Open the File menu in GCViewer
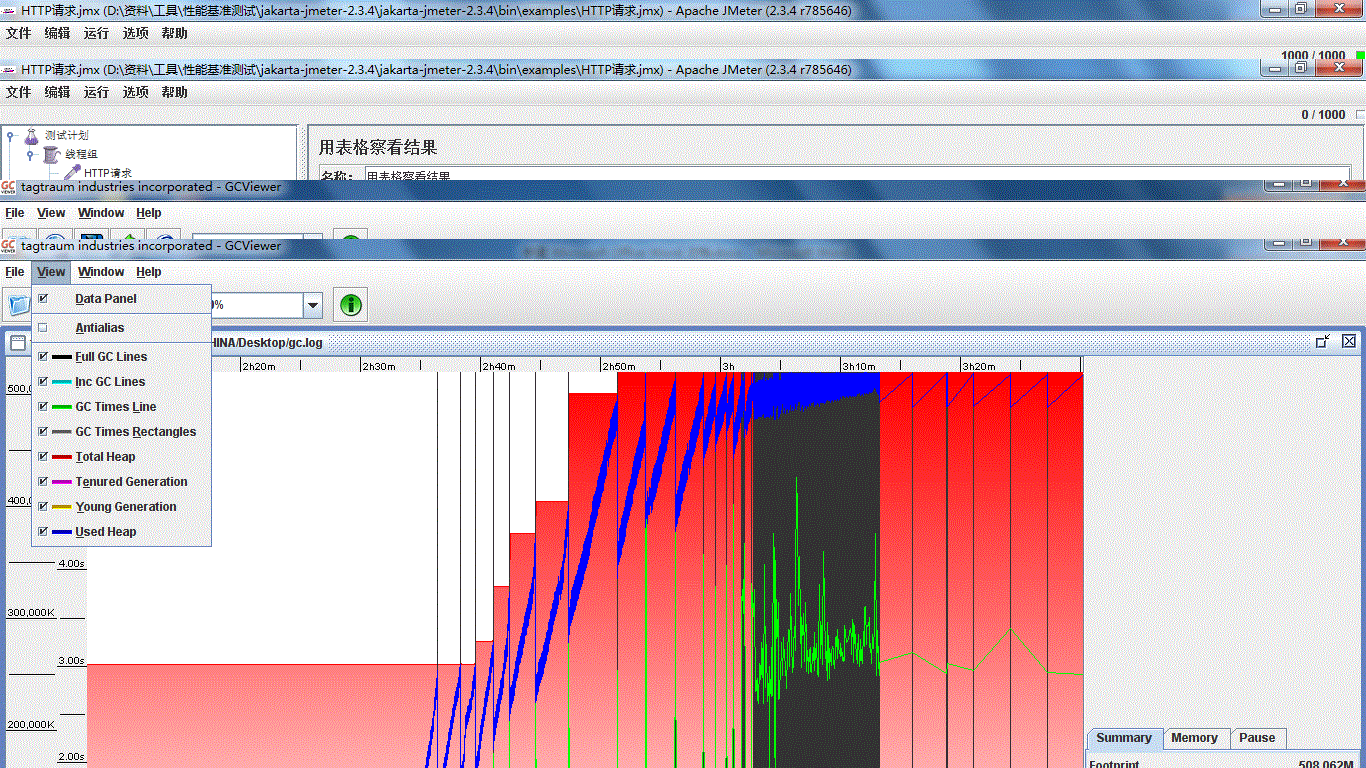1366x768 pixels. [x=15, y=272]
